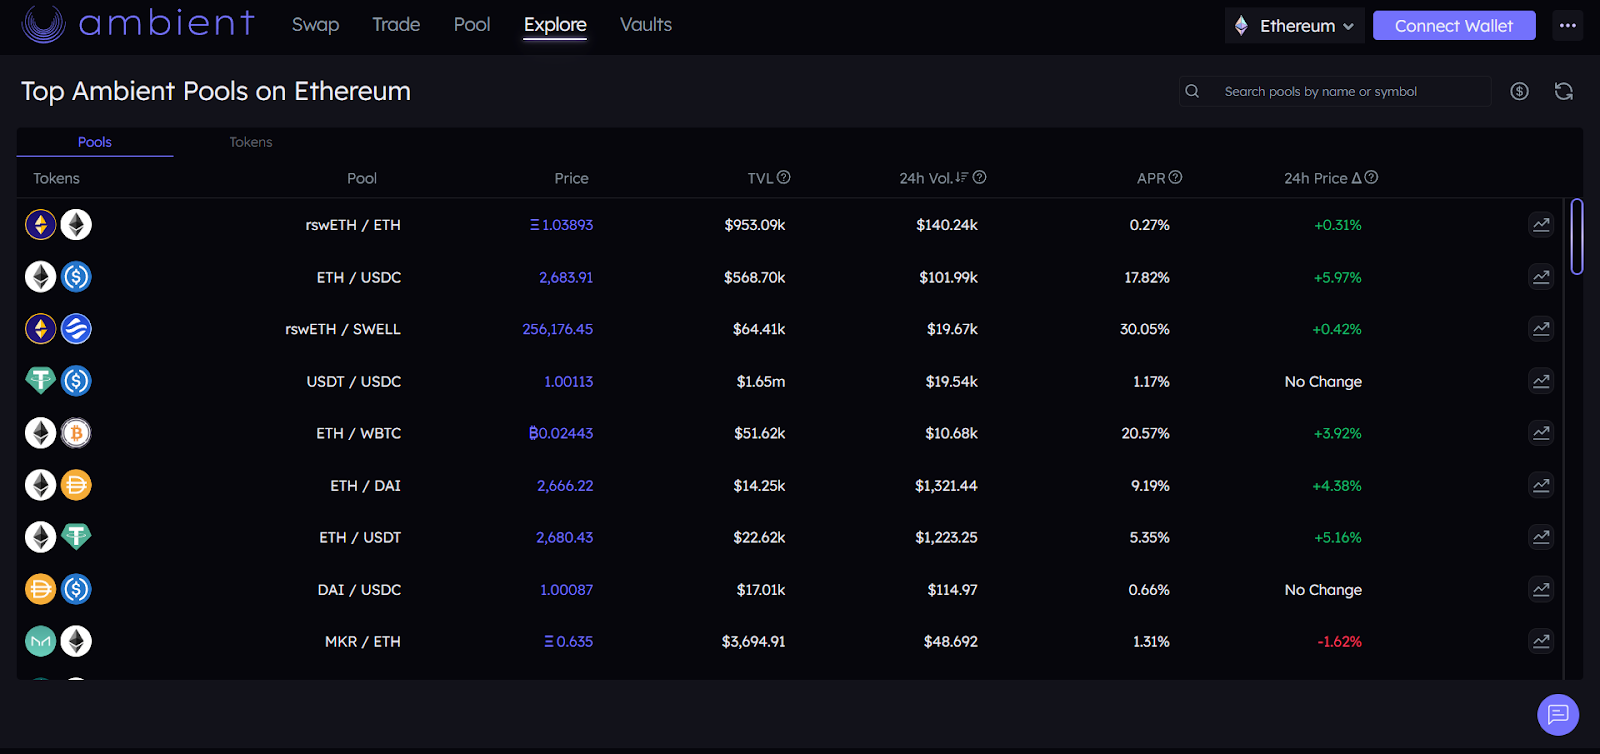1600x754 pixels.
Task: Click DAI token icon in ETH / DAI row
Action: [76, 485]
